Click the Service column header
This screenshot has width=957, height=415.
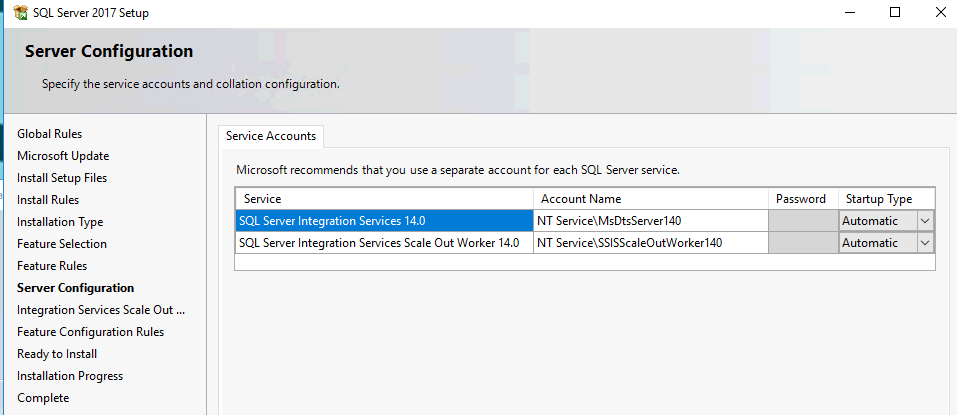click(x=384, y=199)
